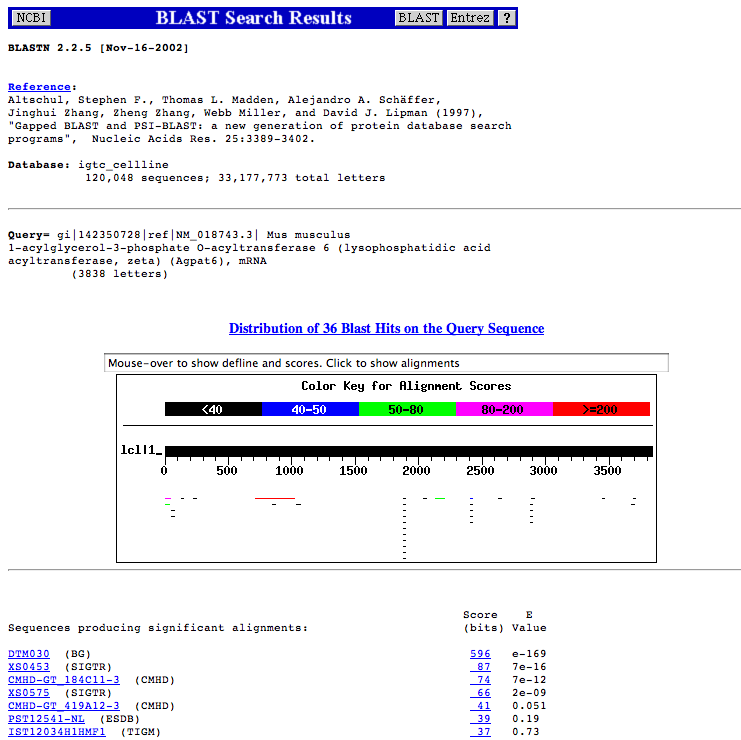Click the magenta 80-200 color key segment

pos(504,409)
